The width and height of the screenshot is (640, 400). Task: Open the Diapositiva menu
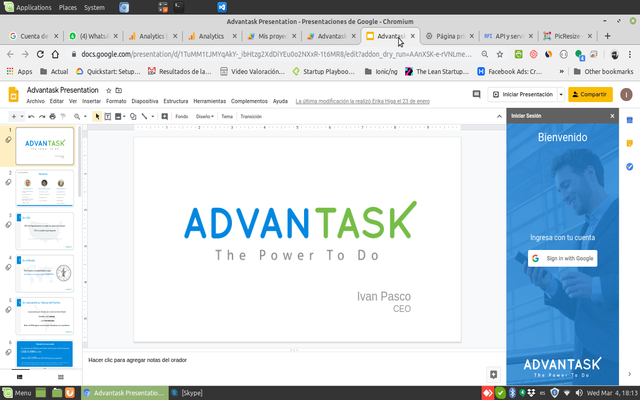pyautogui.click(x=145, y=101)
